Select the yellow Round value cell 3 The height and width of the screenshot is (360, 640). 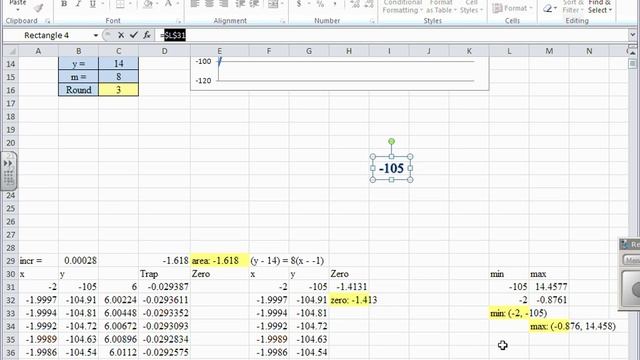tap(118, 90)
